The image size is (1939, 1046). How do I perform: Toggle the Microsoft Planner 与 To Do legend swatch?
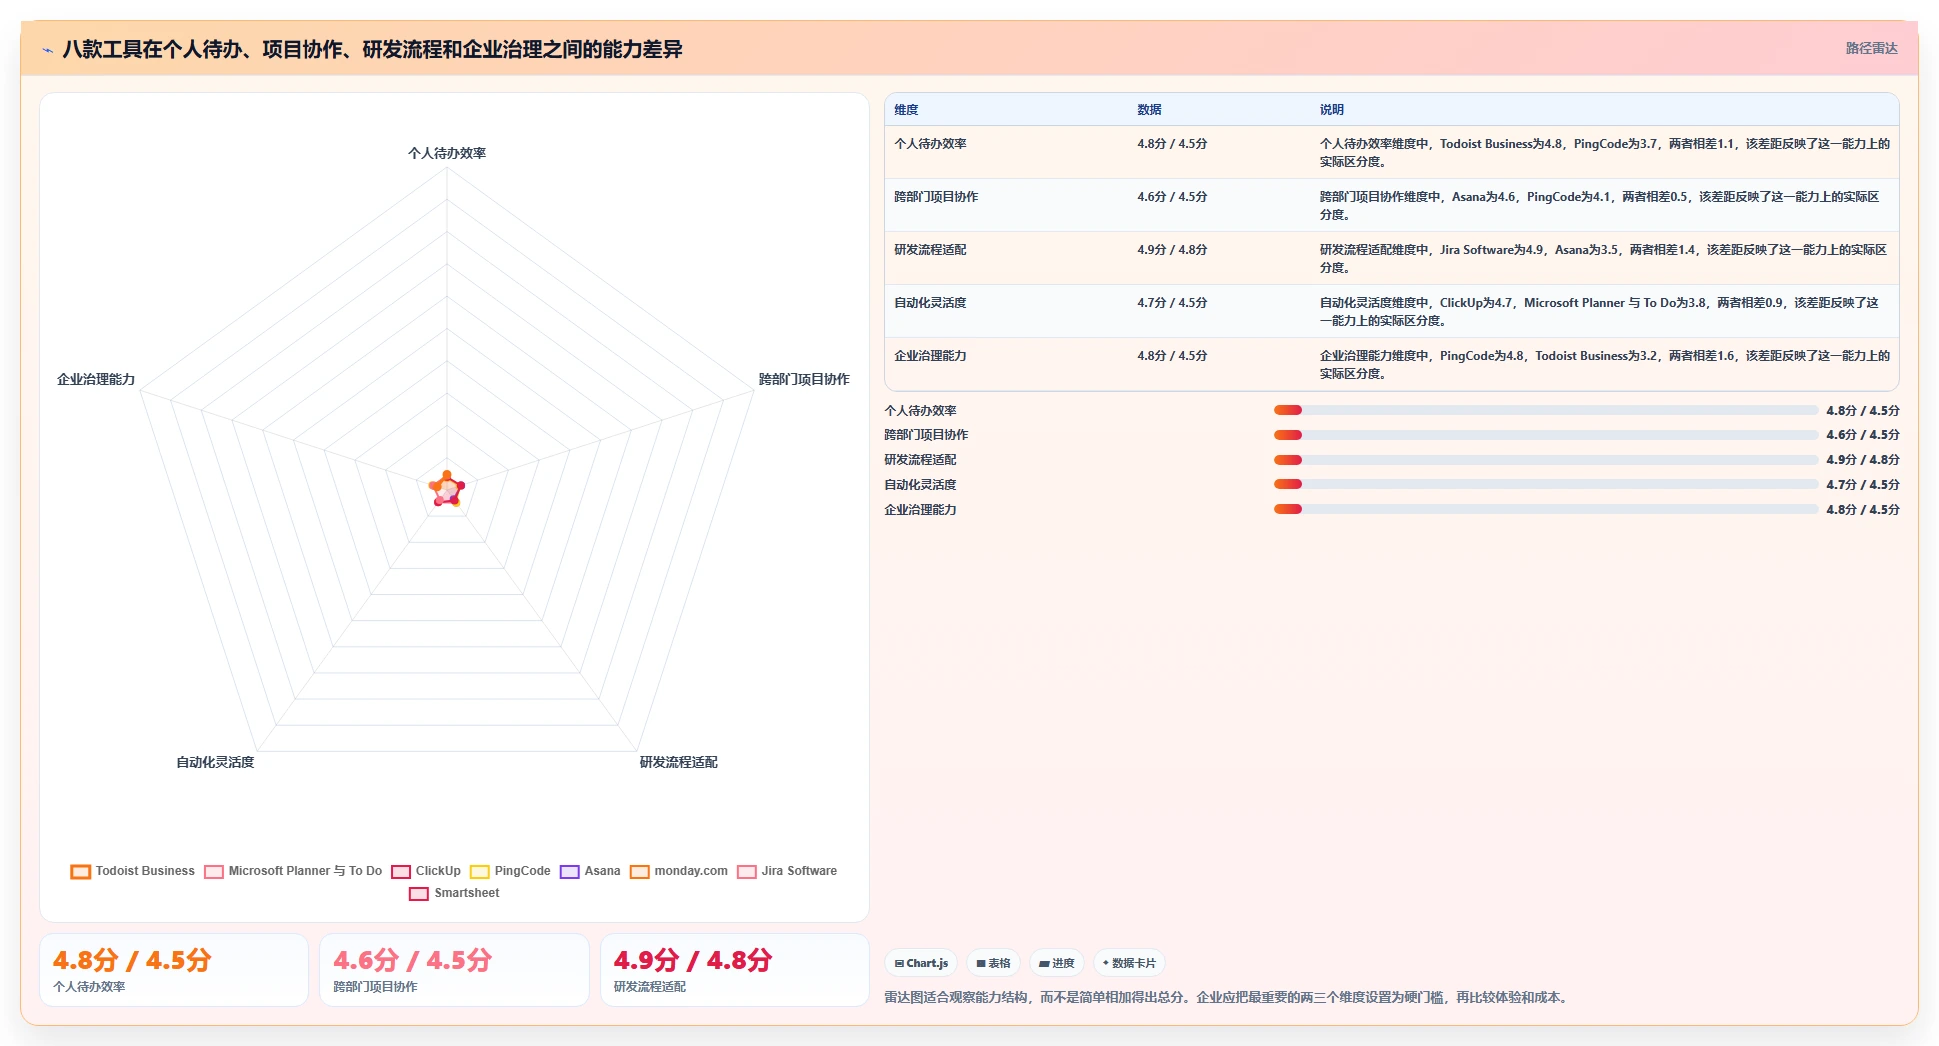pos(214,871)
